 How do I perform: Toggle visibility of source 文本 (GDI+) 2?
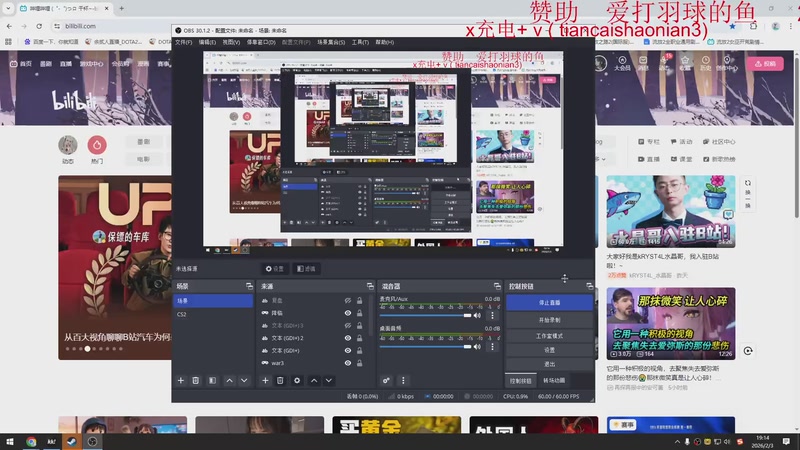pos(347,338)
